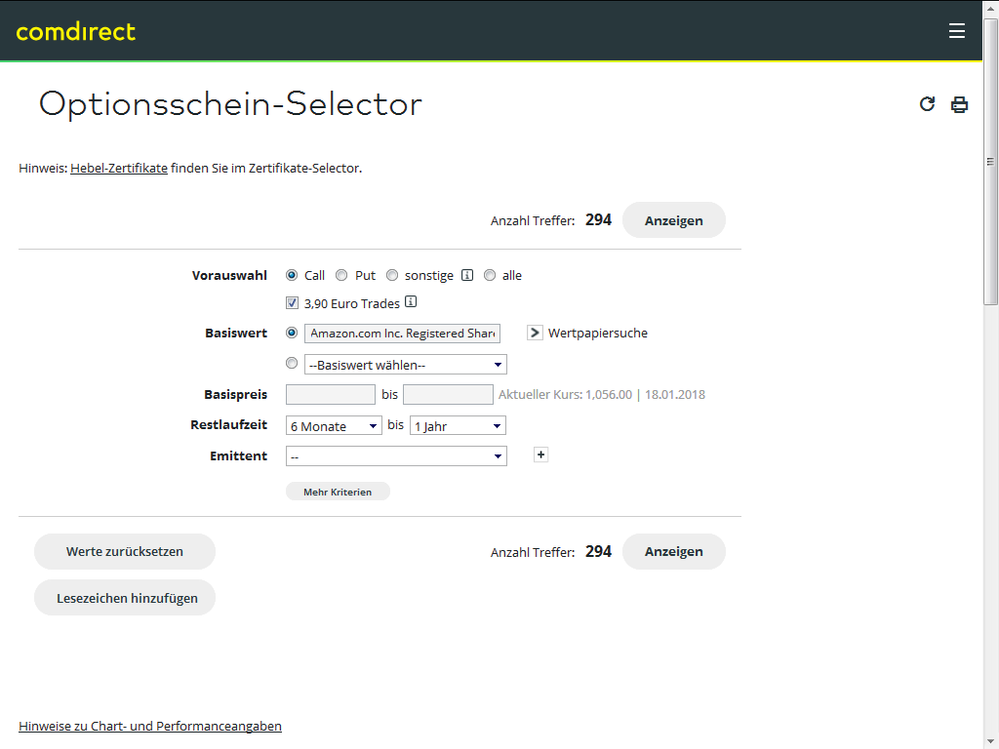The image size is (999, 749).
Task: Follow the Hebel-Zertifikate link
Action: pos(119,168)
